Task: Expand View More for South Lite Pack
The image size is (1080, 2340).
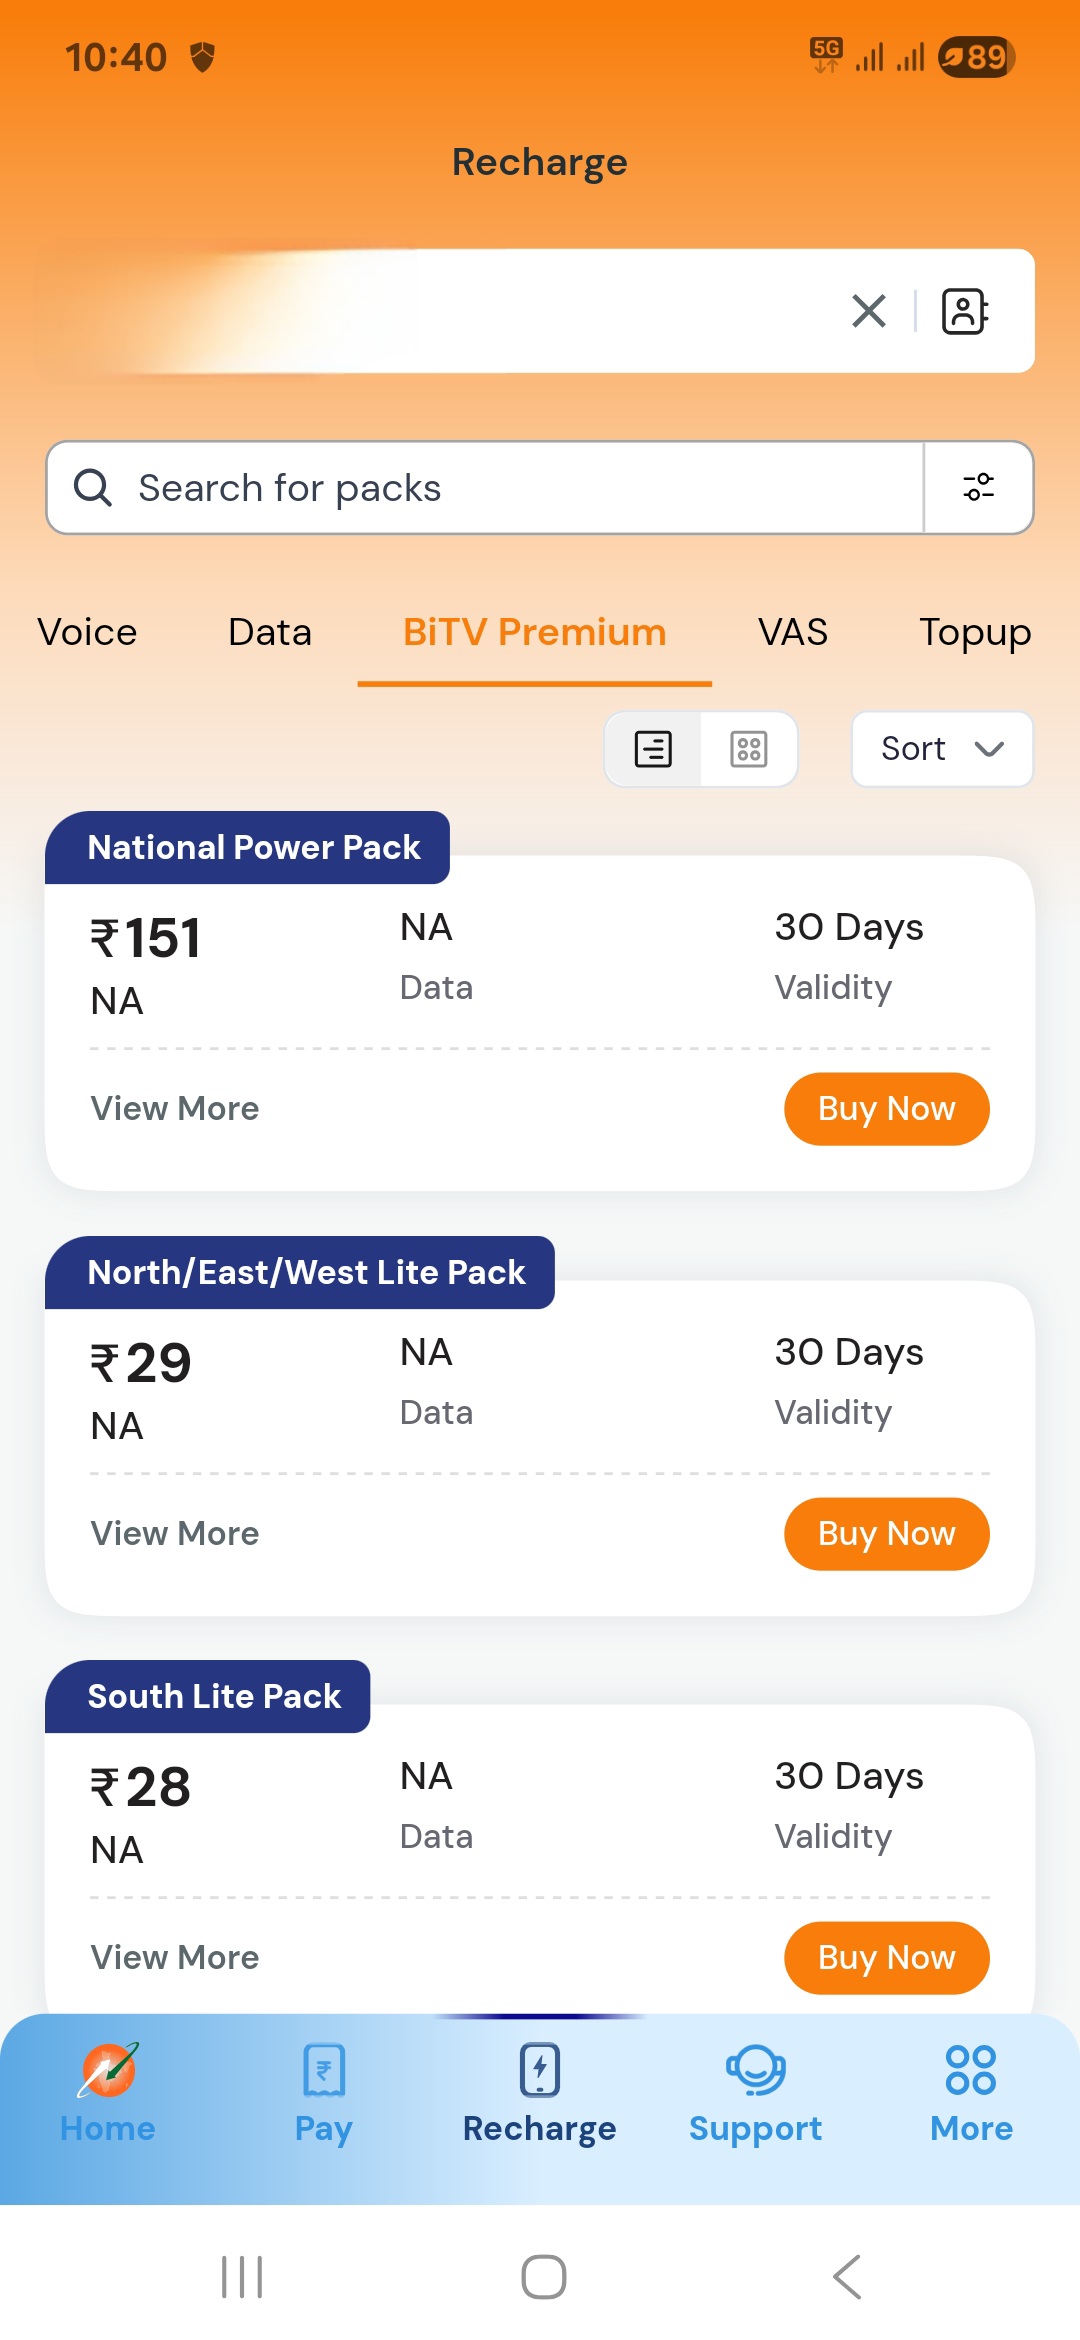Action: pos(175,1958)
